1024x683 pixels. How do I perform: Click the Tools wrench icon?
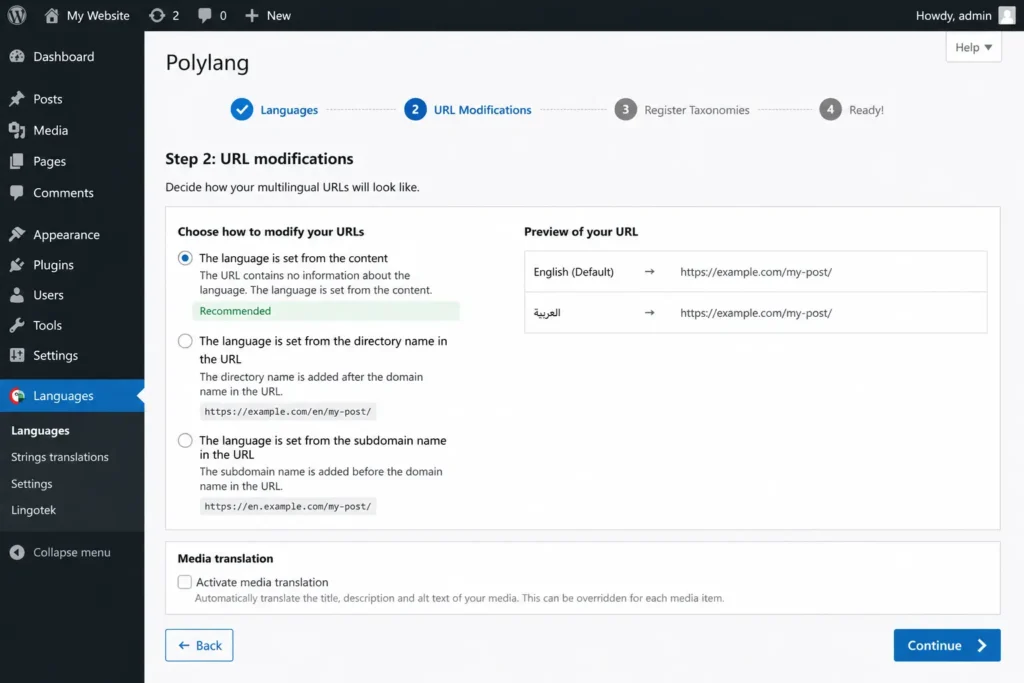[17, 325]
